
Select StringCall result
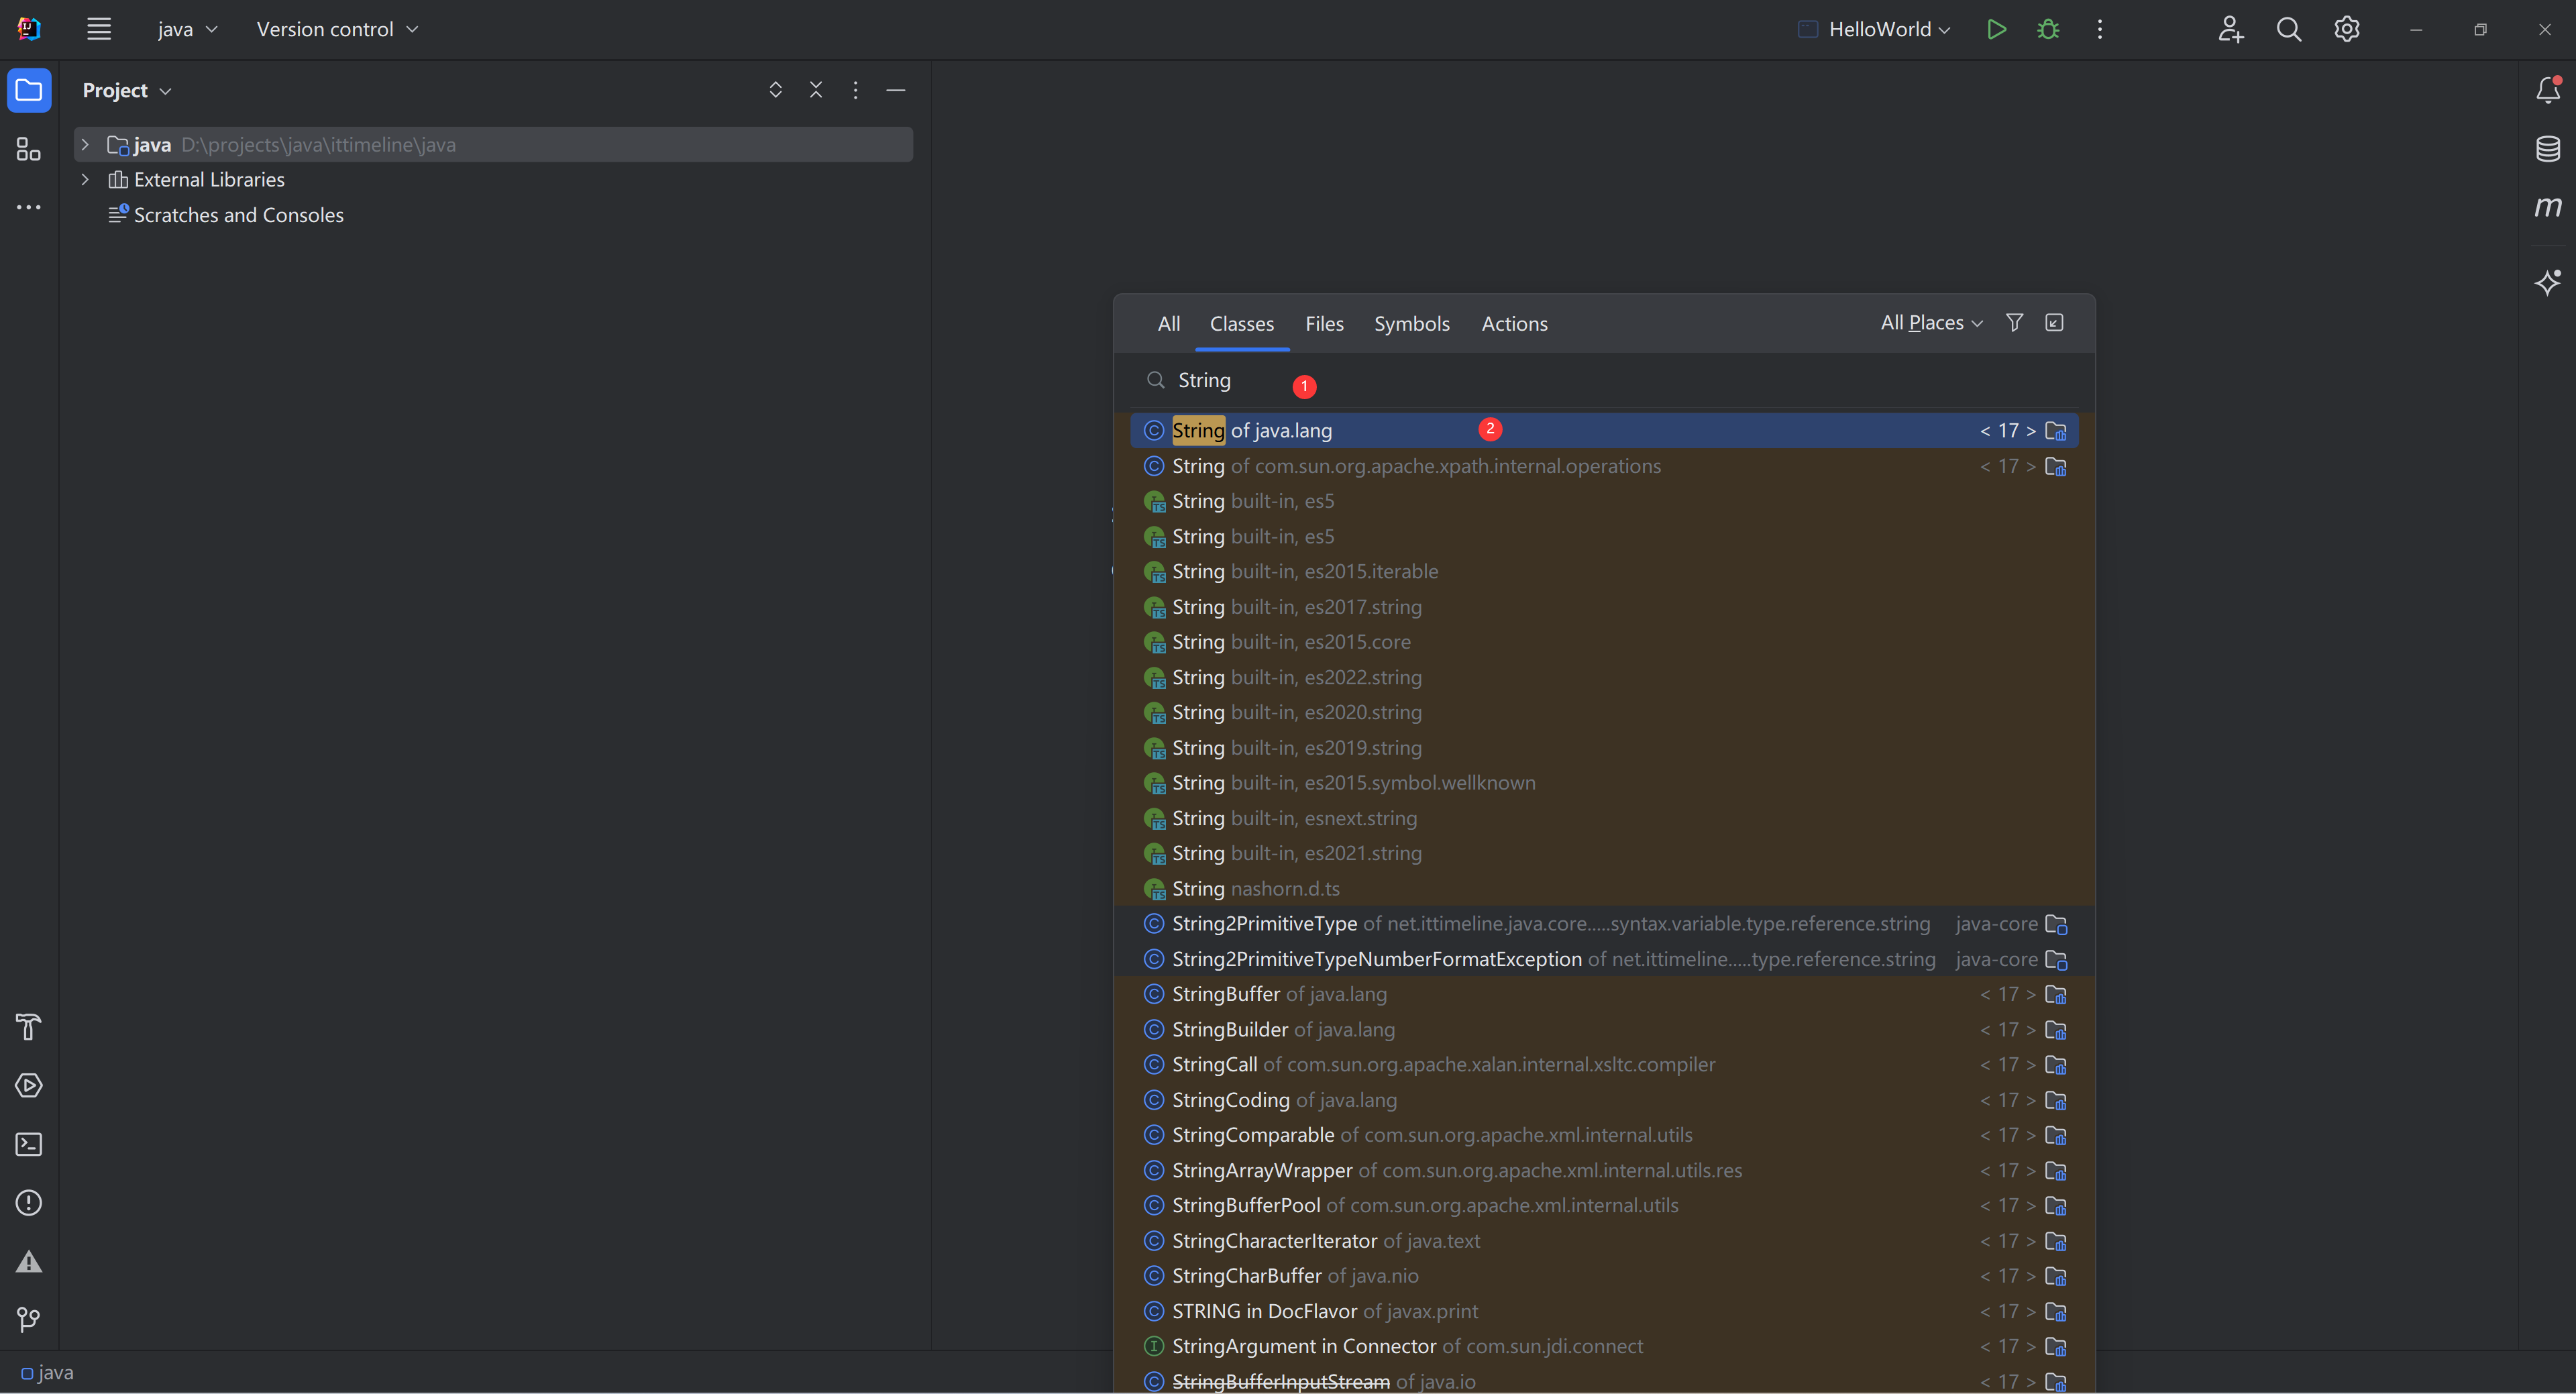[x=1604, y=1064]
